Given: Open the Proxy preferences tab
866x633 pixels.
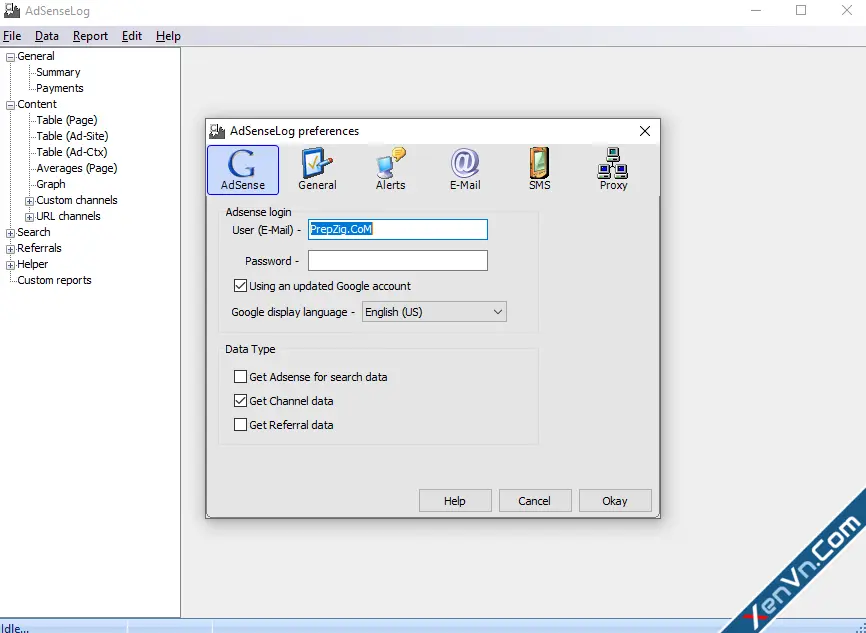Looking at the screenshot, I should [x=613, y=170].
